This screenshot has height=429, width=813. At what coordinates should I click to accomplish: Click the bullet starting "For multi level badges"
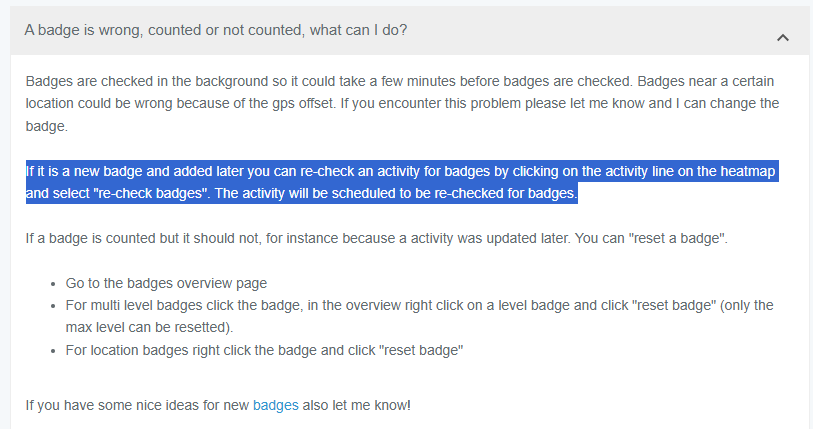(x=400, y=305)
